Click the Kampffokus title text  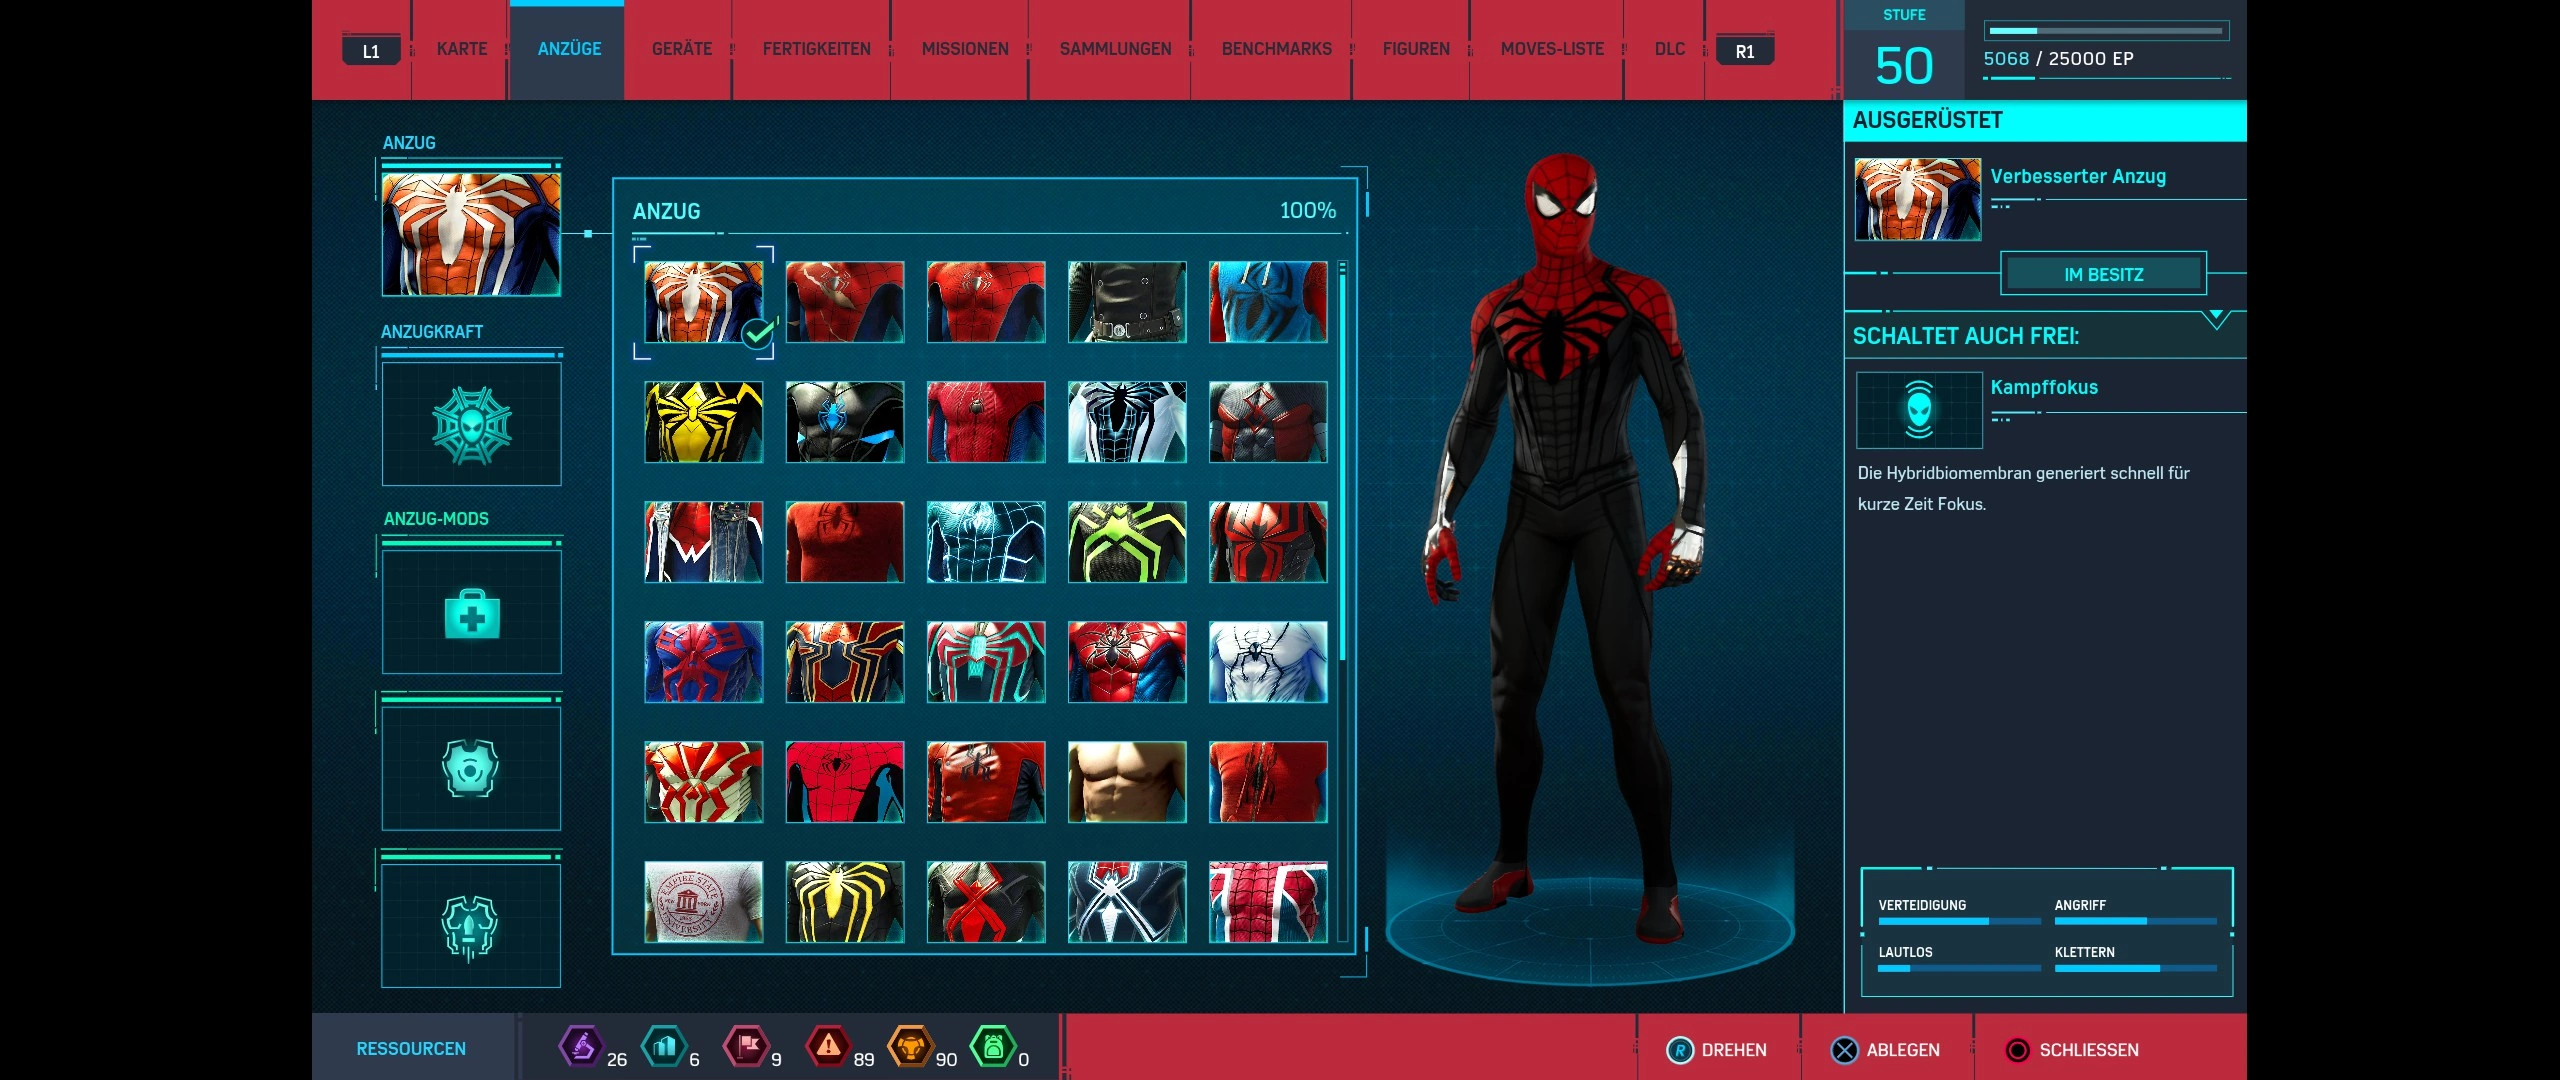pos(2044,387)
